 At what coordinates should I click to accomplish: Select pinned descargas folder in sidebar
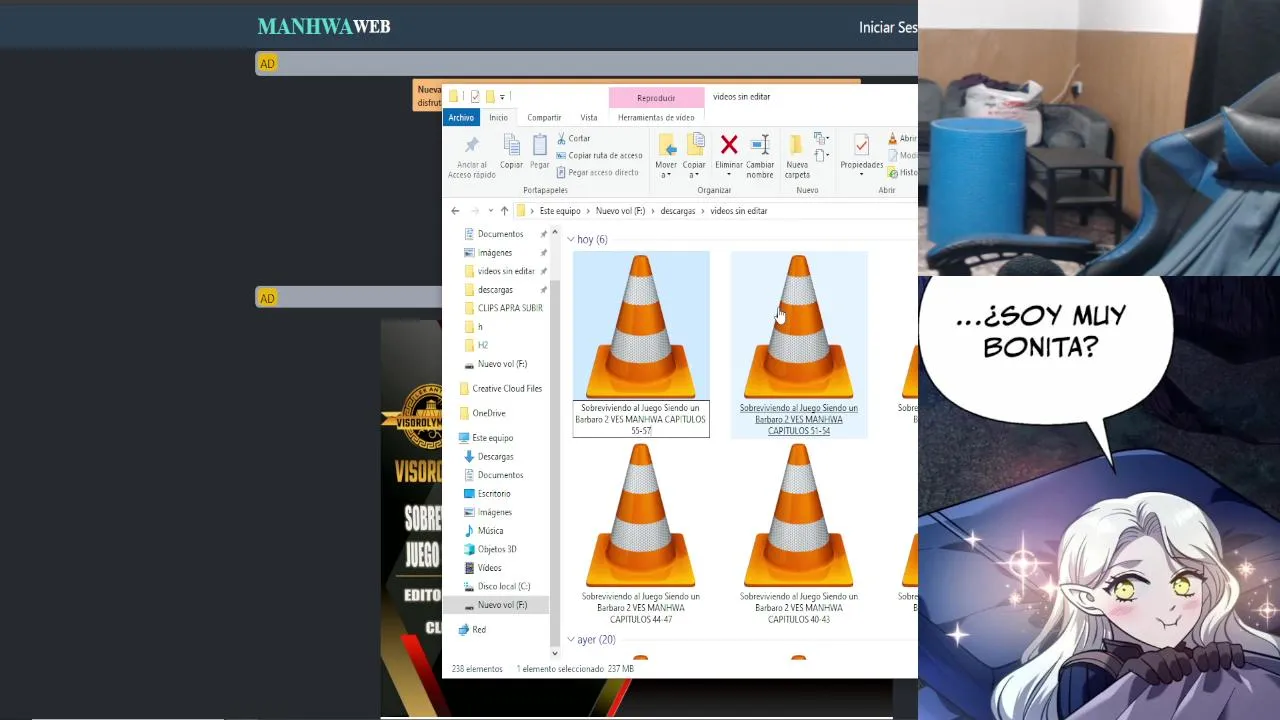[495, 290]
